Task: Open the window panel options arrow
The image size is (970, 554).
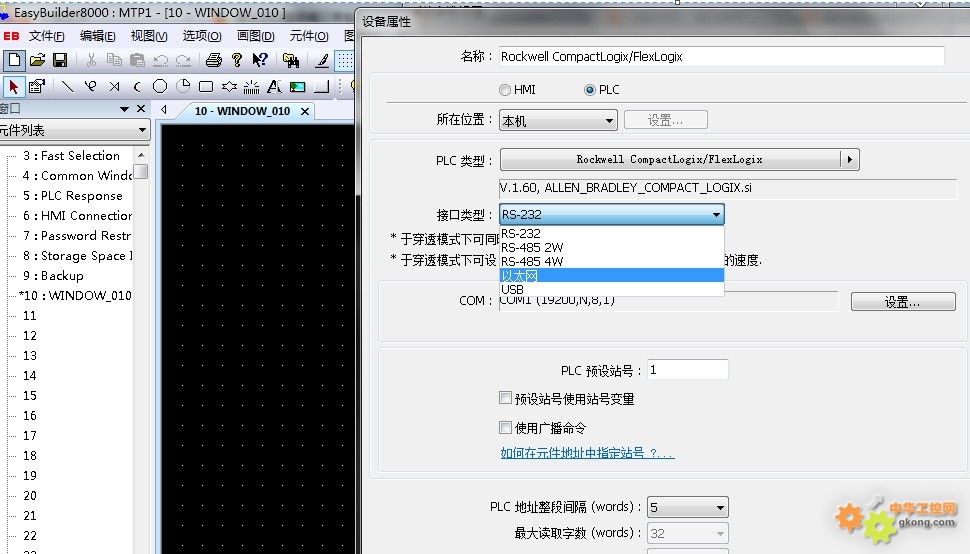Action: click(x=124, y=109)
